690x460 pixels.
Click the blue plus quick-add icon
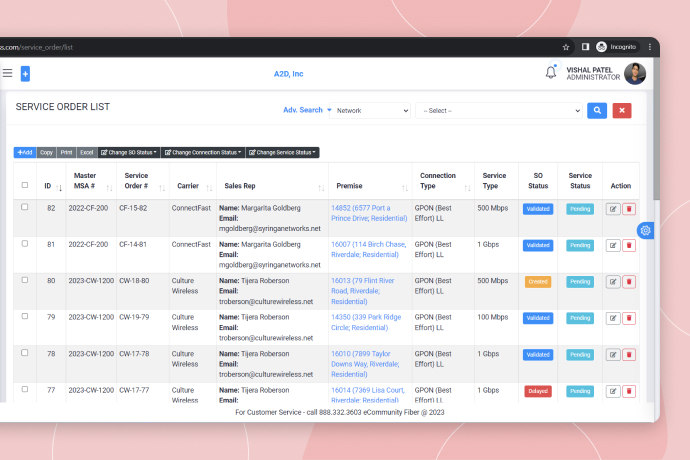tap(25, 74)
